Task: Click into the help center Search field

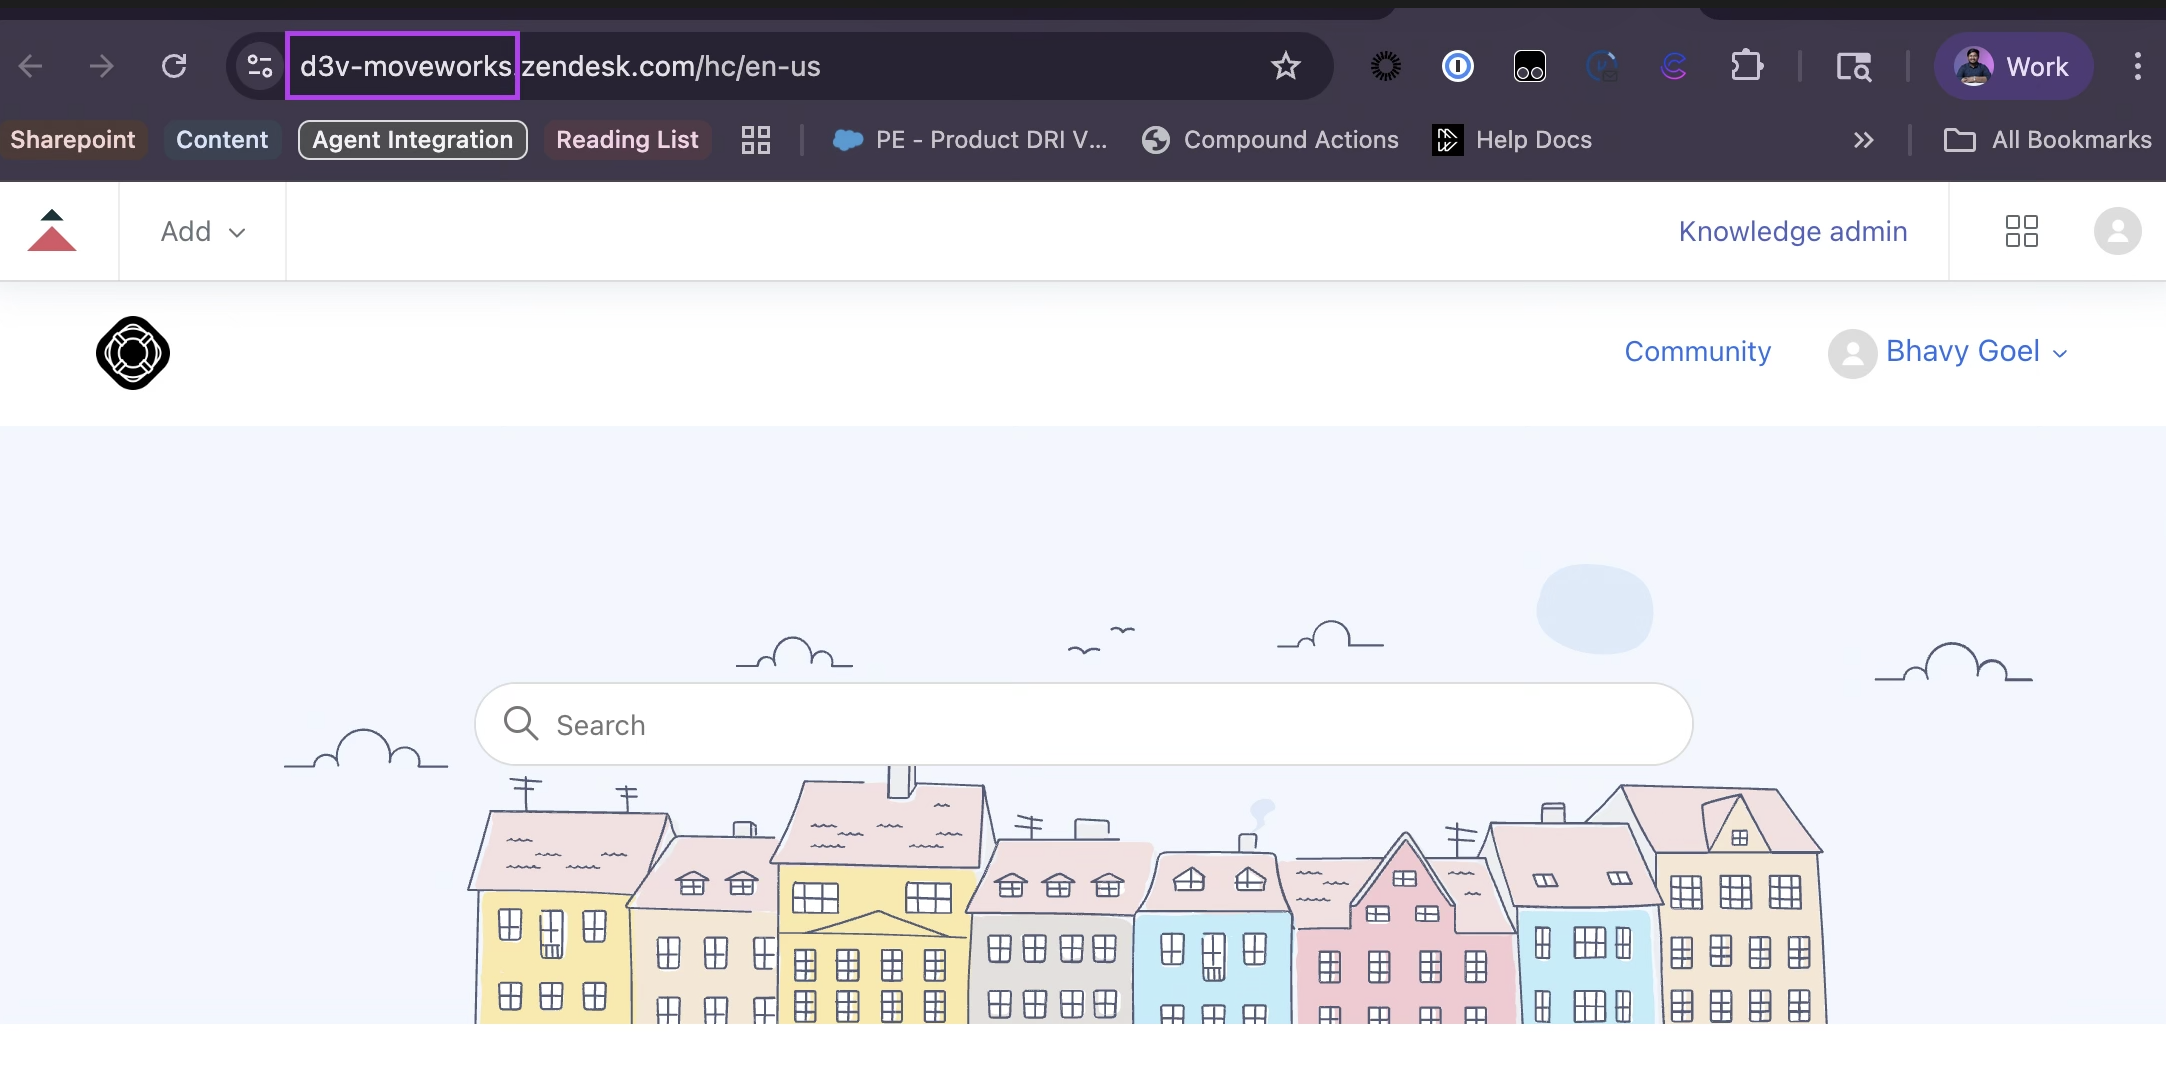Action: coord(1083,725)
